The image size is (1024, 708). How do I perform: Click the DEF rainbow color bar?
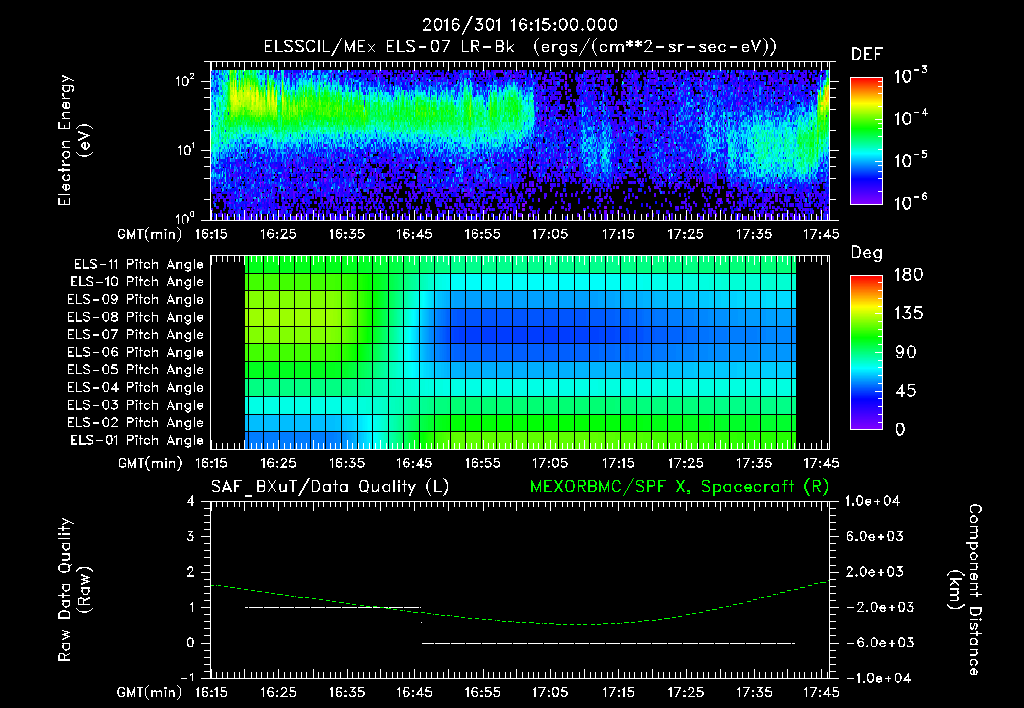(x=866, y=140)
